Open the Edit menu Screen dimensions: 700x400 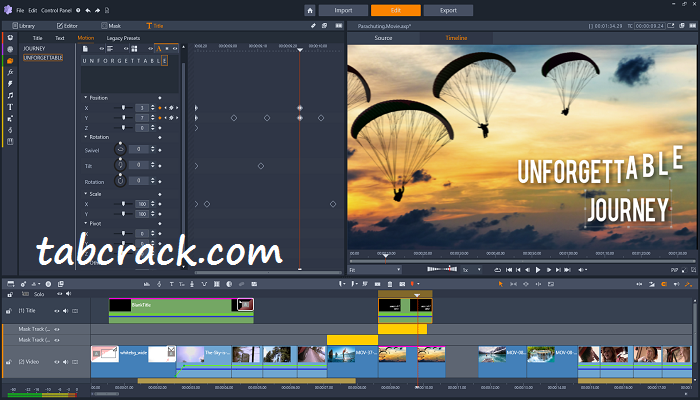[33, 10]
